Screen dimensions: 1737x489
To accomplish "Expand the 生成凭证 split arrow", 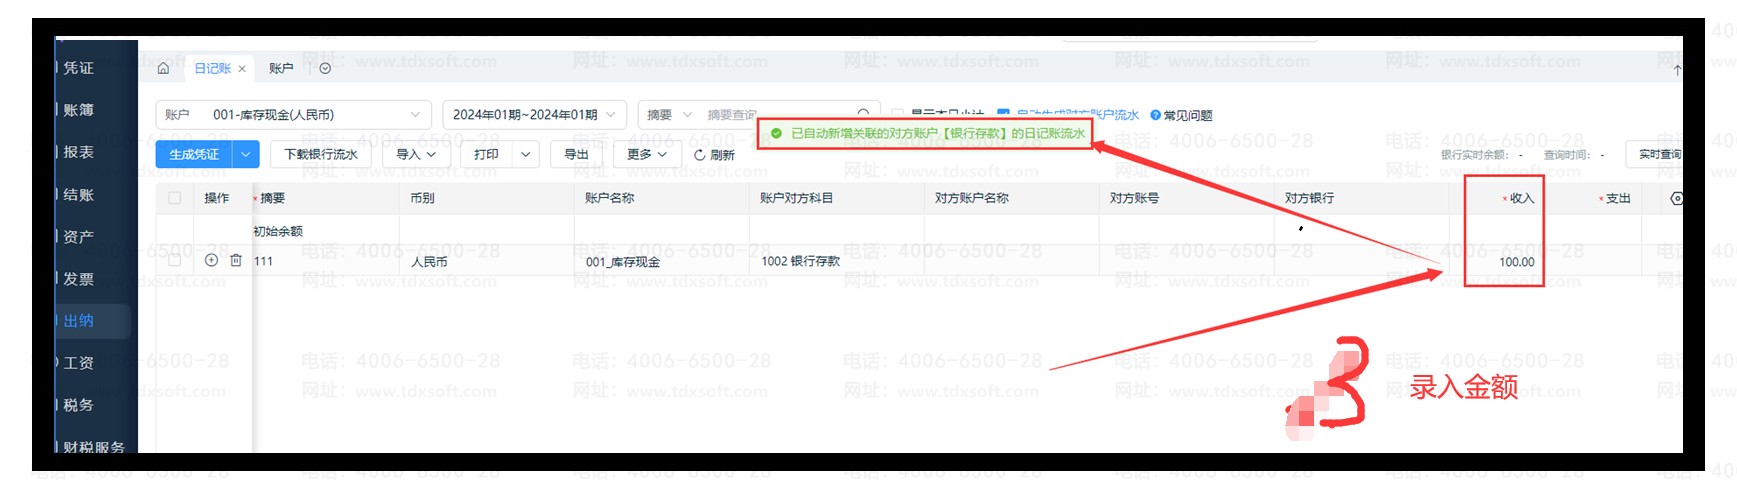I will click(x=246, y=154).
